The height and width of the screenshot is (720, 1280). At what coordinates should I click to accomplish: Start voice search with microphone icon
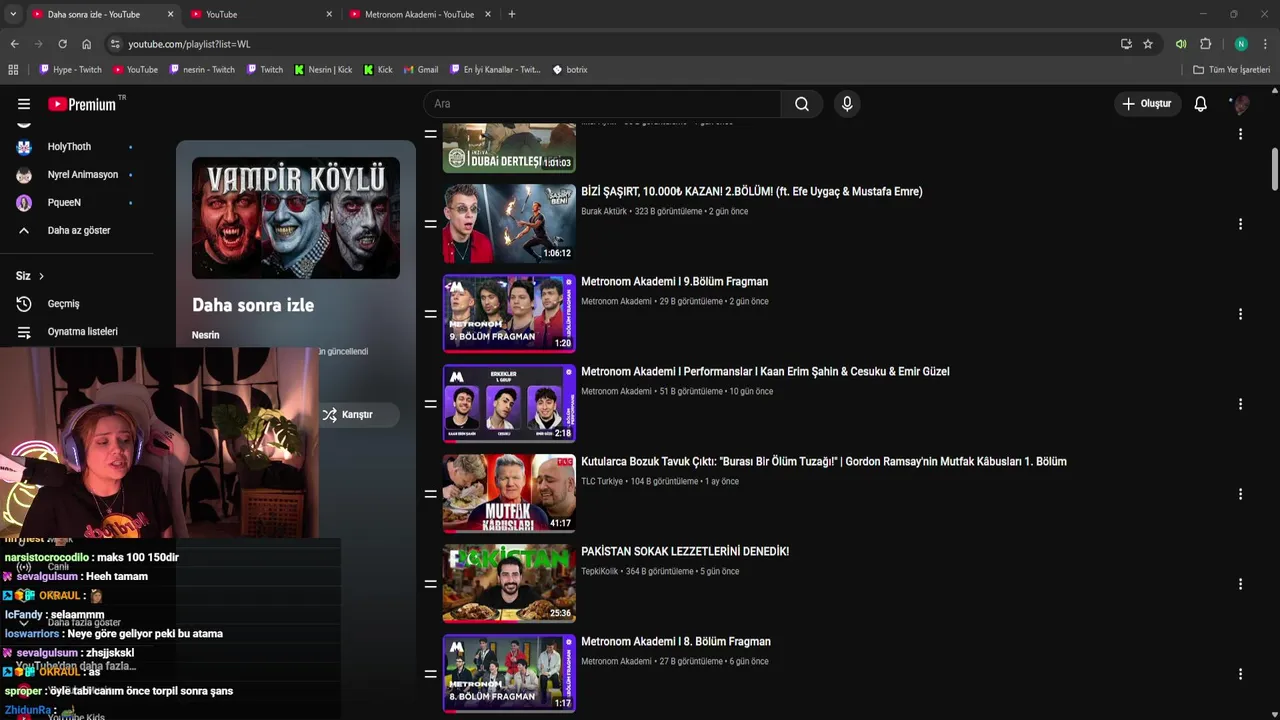click(847, 104)
